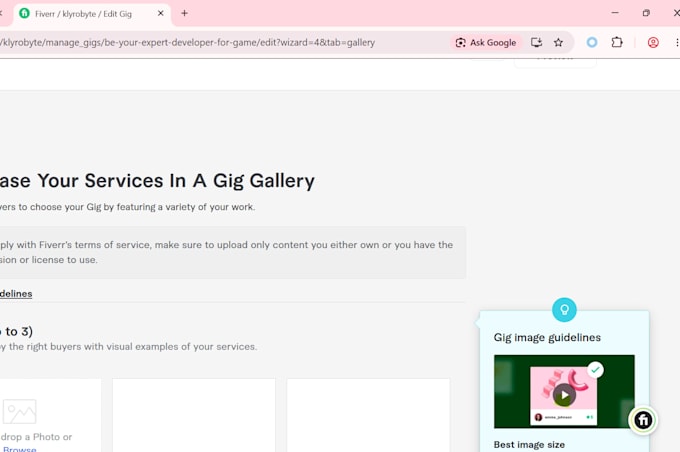Open the Fiverr floating help button
680x452 pixels.
pos(643,419)
